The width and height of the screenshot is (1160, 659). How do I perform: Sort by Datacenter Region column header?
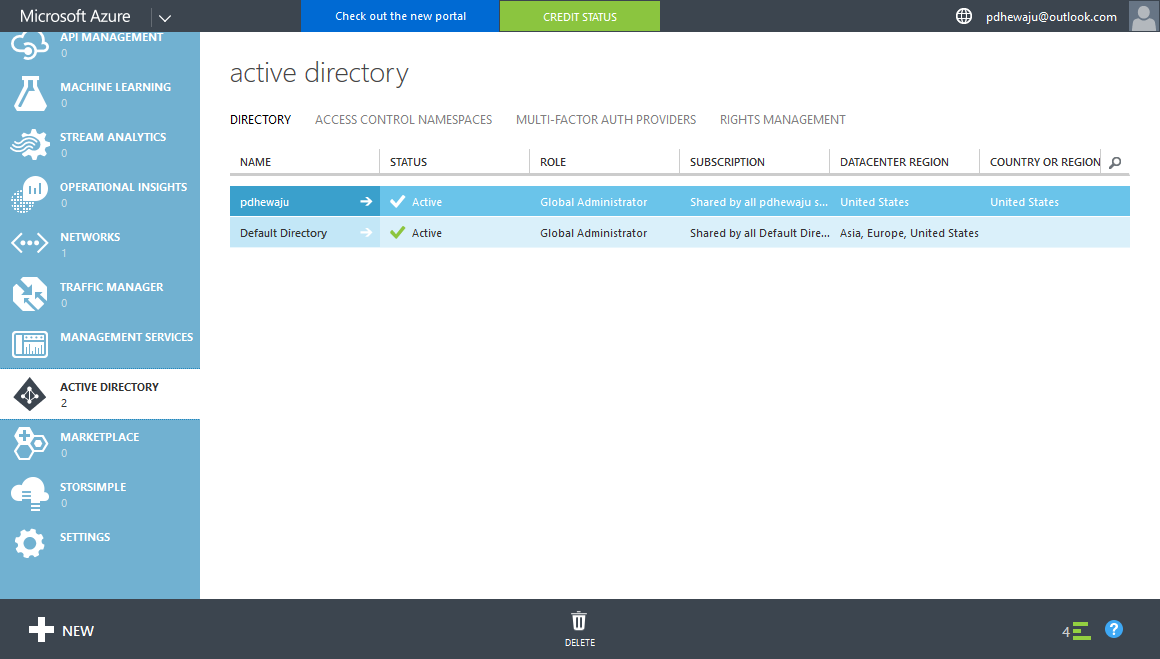[894, 162]
